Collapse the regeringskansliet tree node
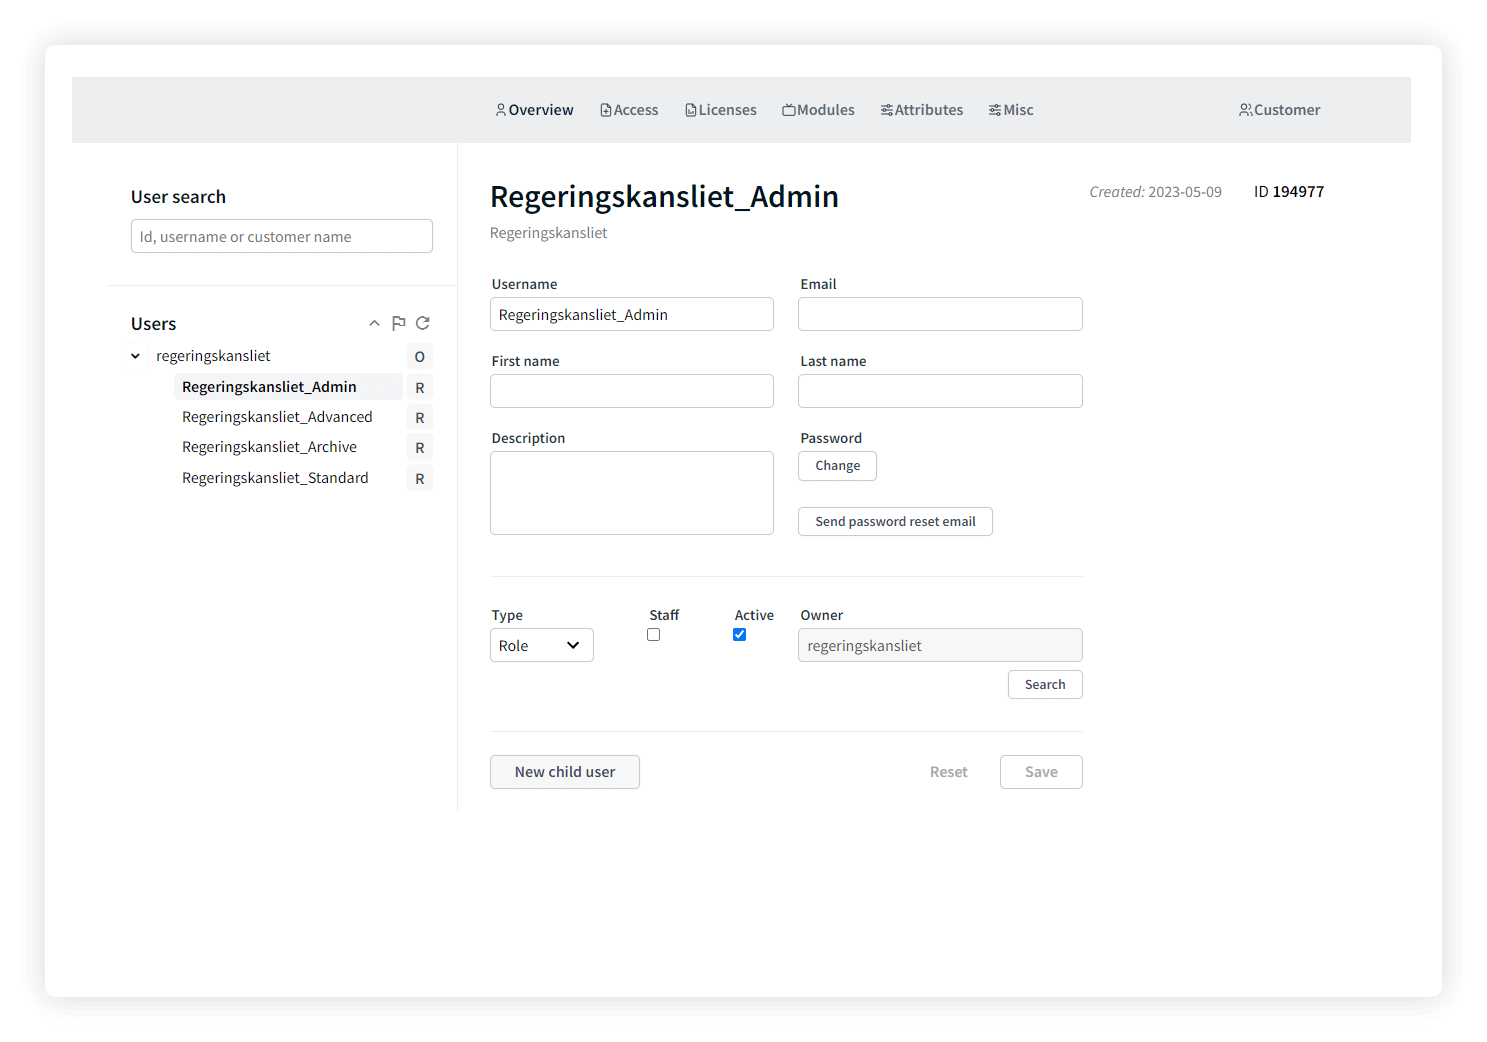 tap(135, 356)
